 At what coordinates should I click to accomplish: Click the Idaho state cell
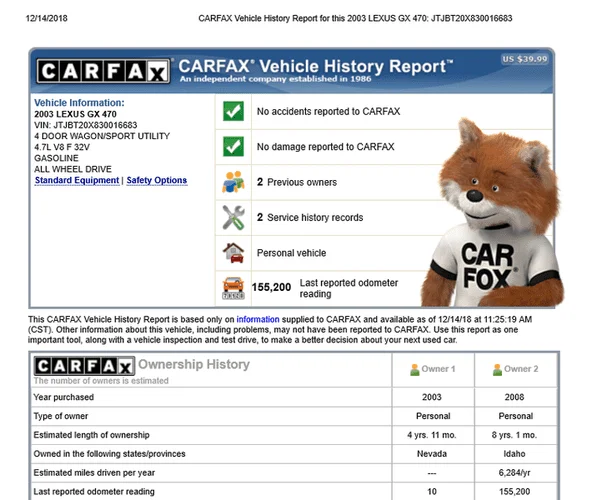[514, 454]
